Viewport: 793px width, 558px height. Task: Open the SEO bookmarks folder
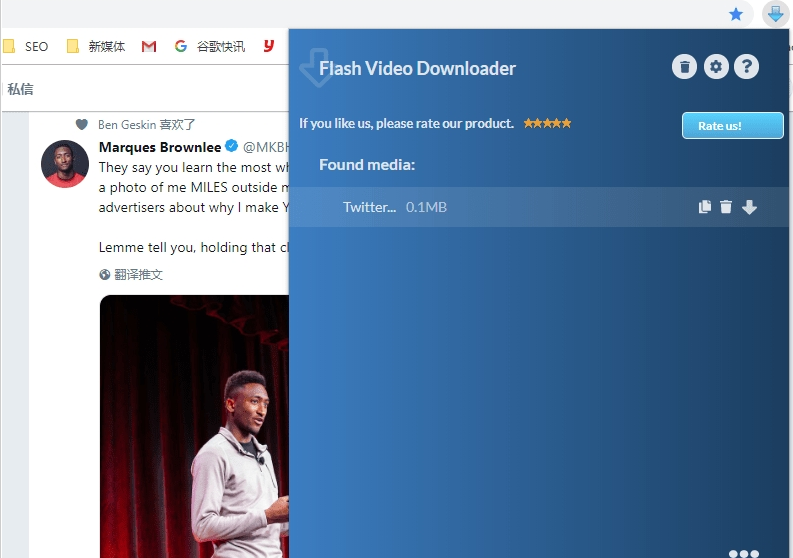coord(26,46)
